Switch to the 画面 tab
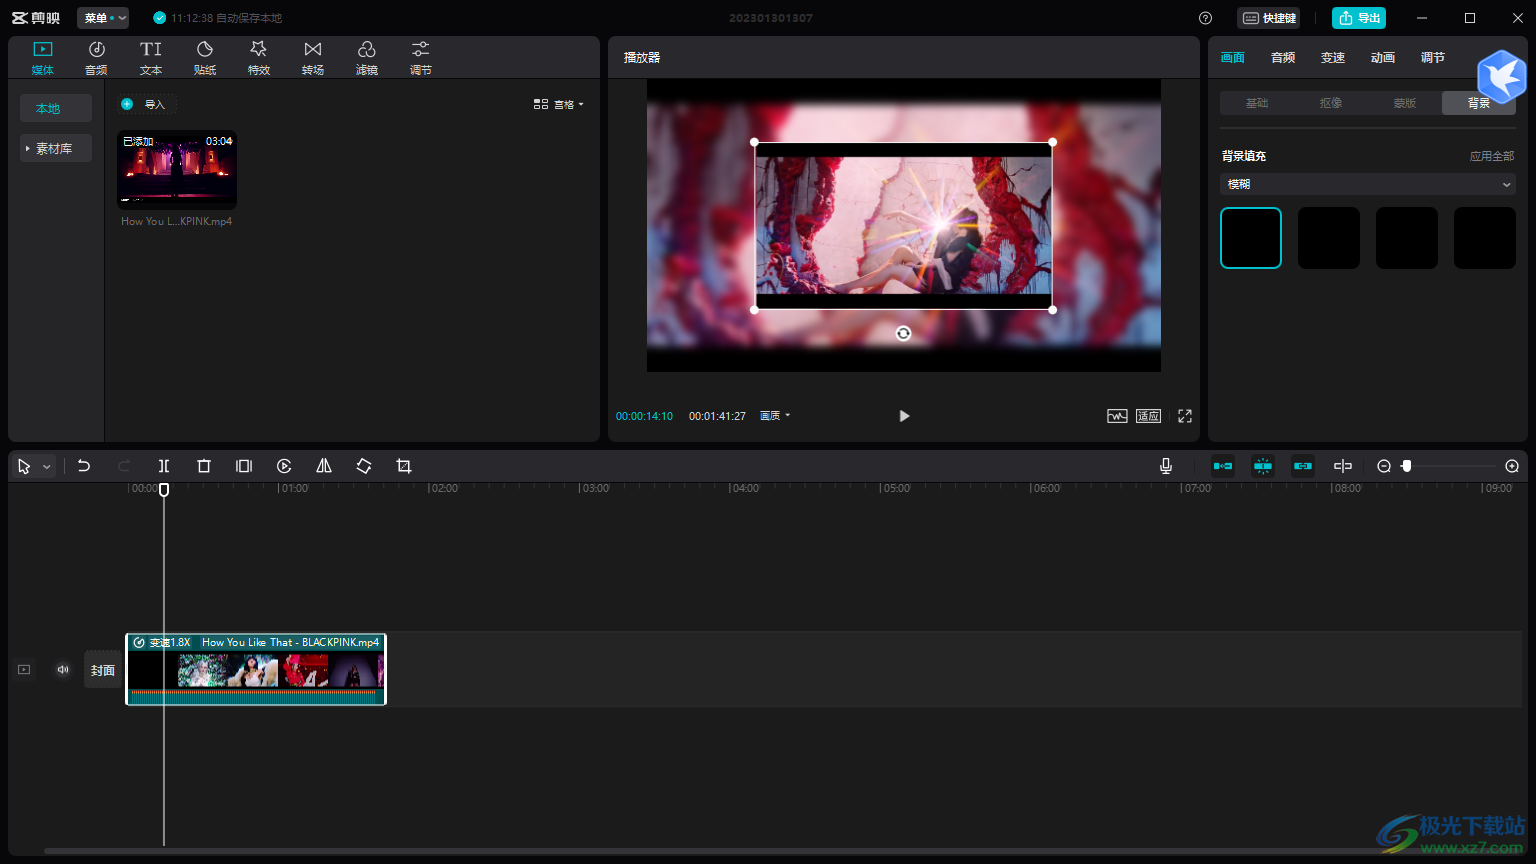 (1233, 58)
